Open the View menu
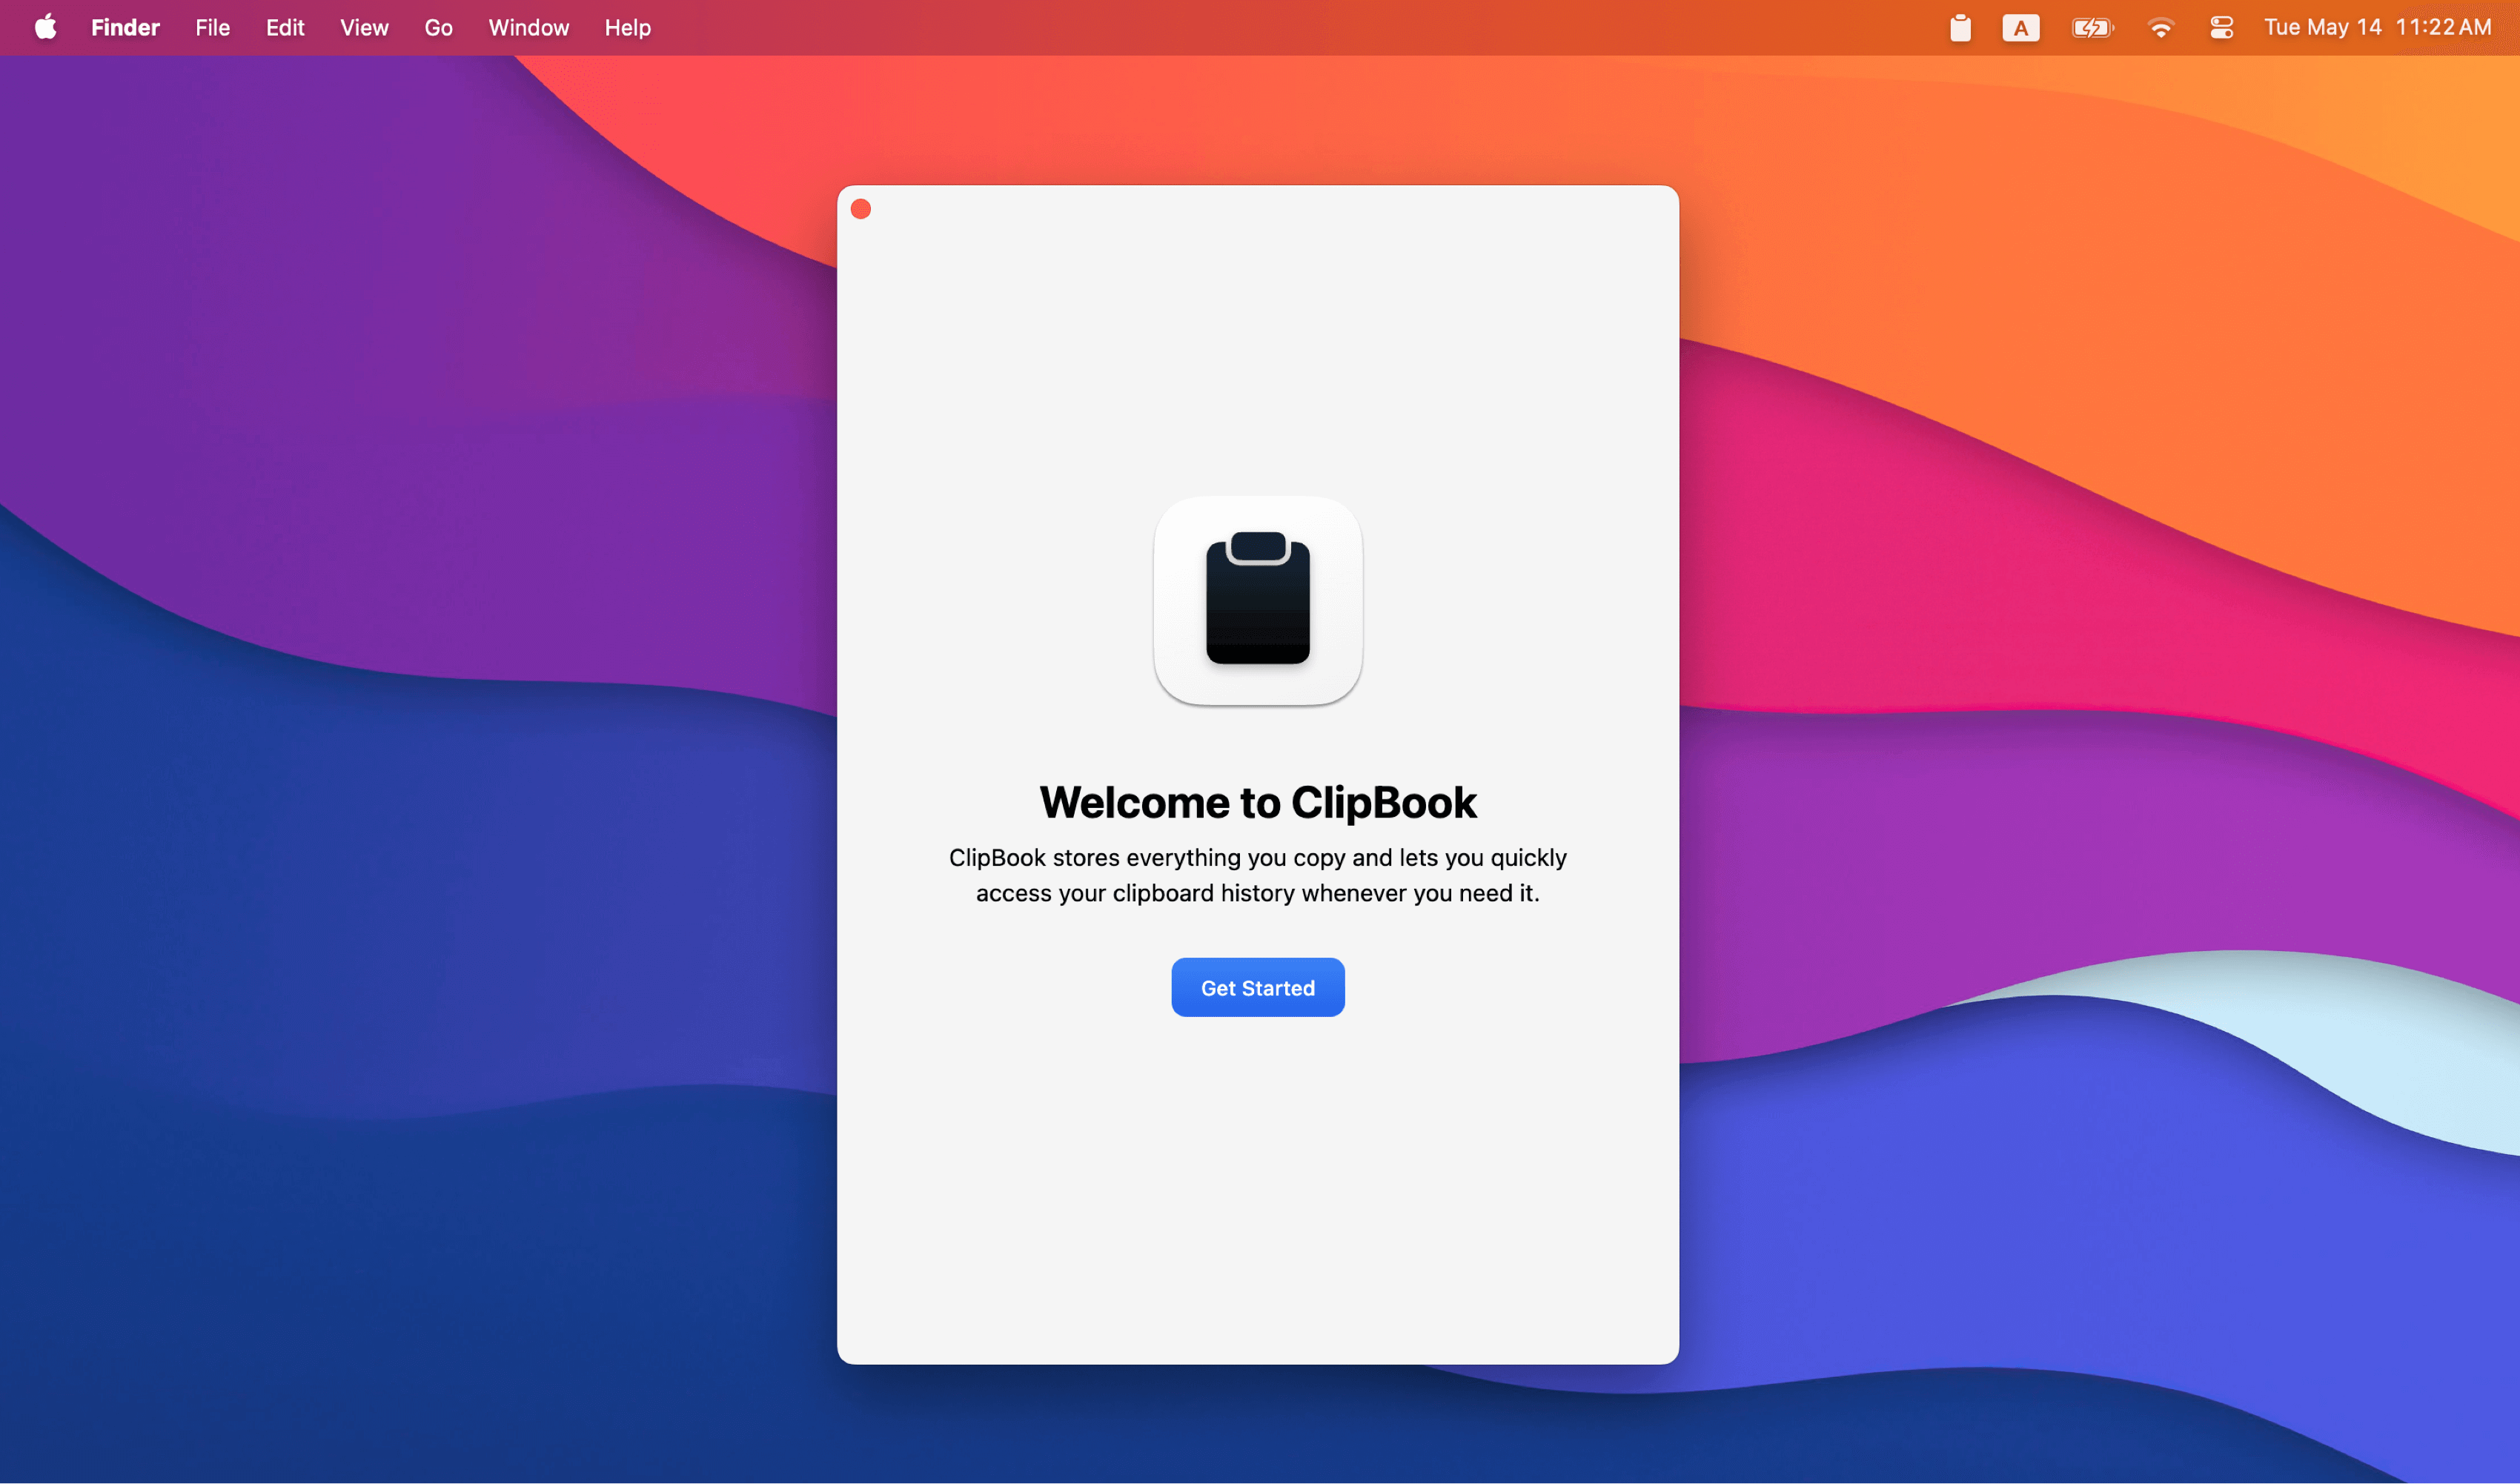The image size is (2520, 1484). 363,27
